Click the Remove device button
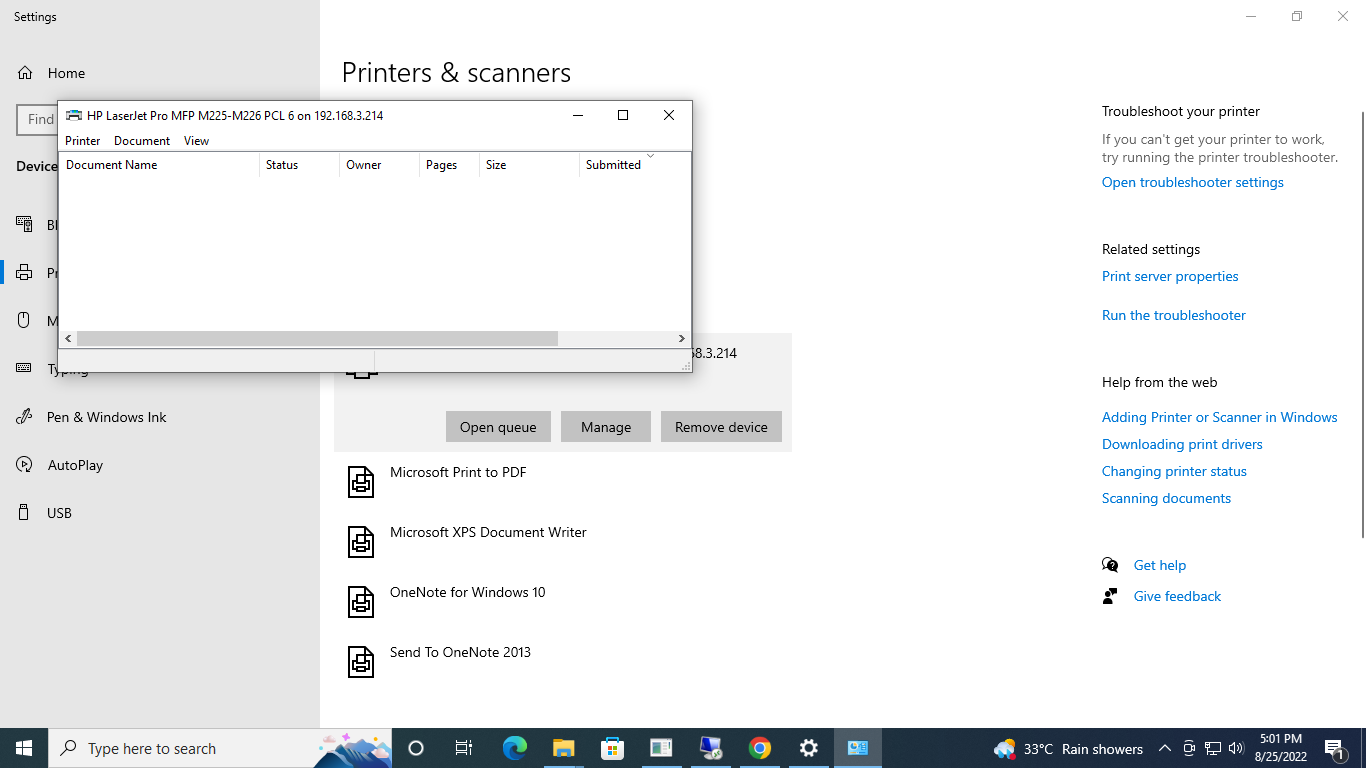Viewport: 1366px width, 768px height. click(721, 427)
